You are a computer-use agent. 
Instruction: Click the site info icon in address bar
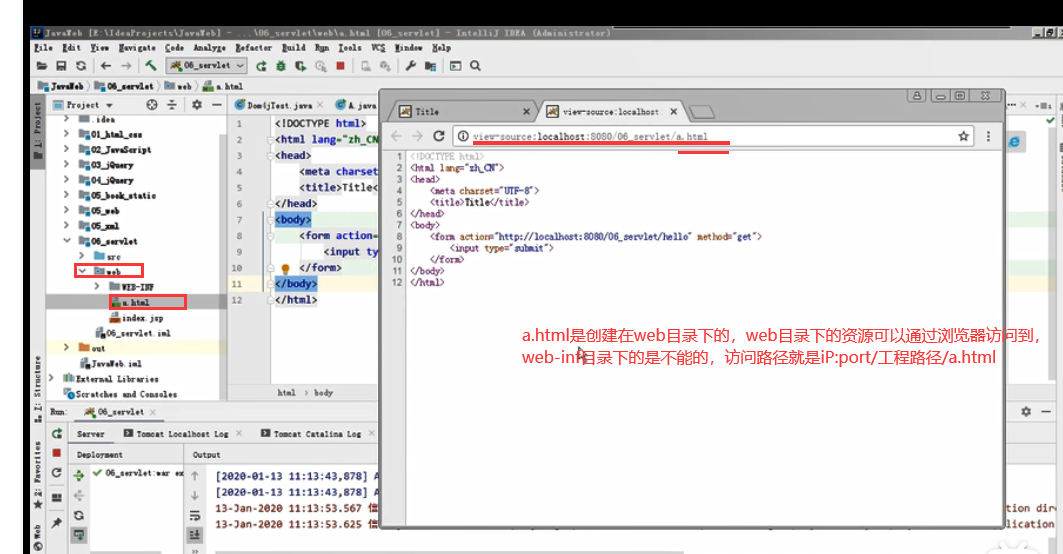(x=462, y=136)
